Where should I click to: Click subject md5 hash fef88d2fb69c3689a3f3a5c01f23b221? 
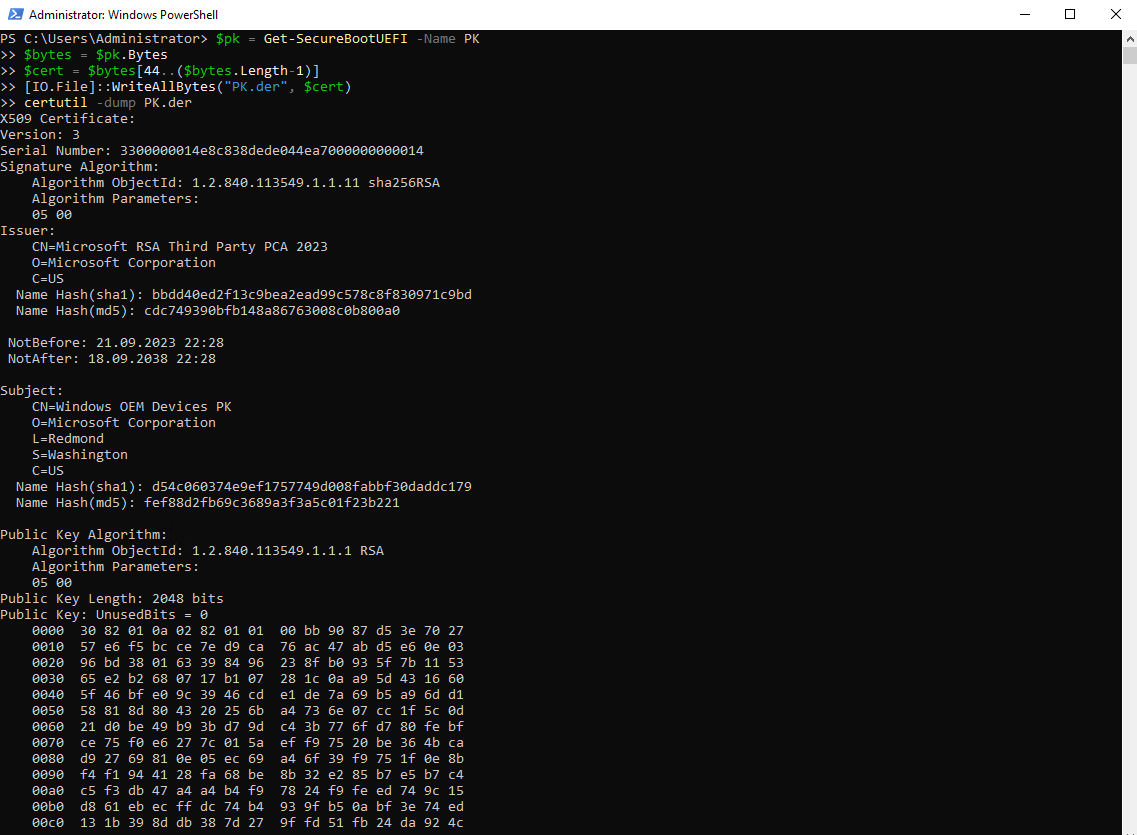(x=272, y=502)
